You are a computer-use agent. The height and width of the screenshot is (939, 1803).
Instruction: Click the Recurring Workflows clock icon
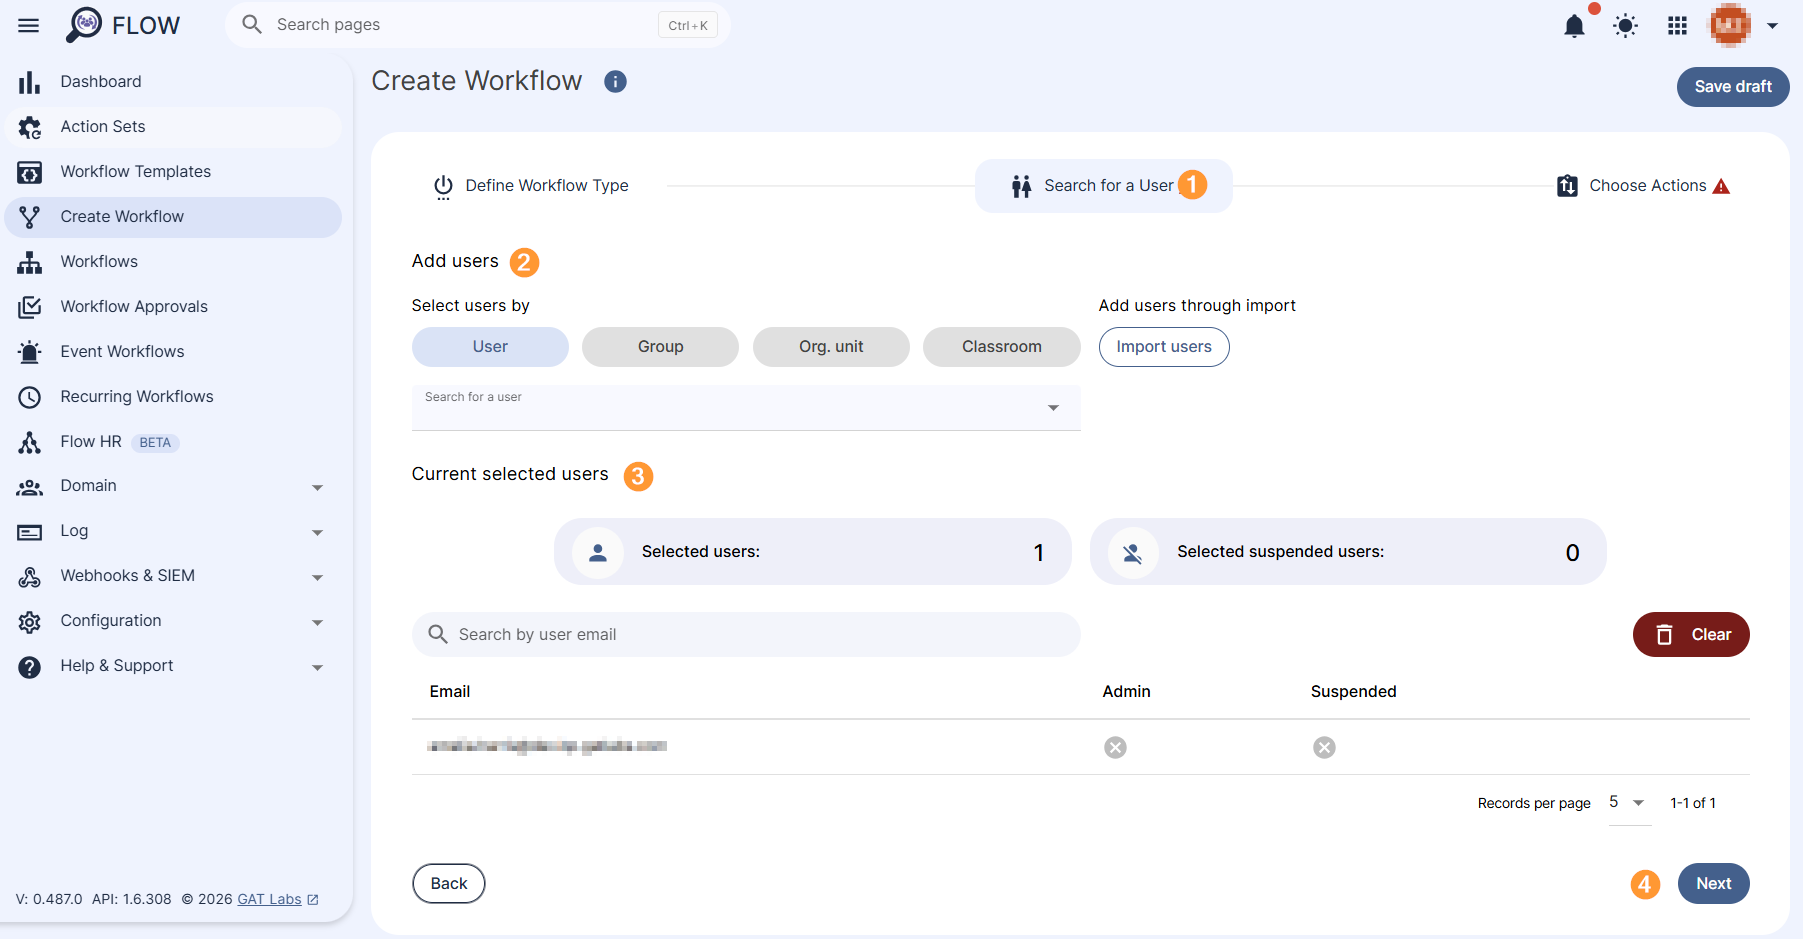30,397
